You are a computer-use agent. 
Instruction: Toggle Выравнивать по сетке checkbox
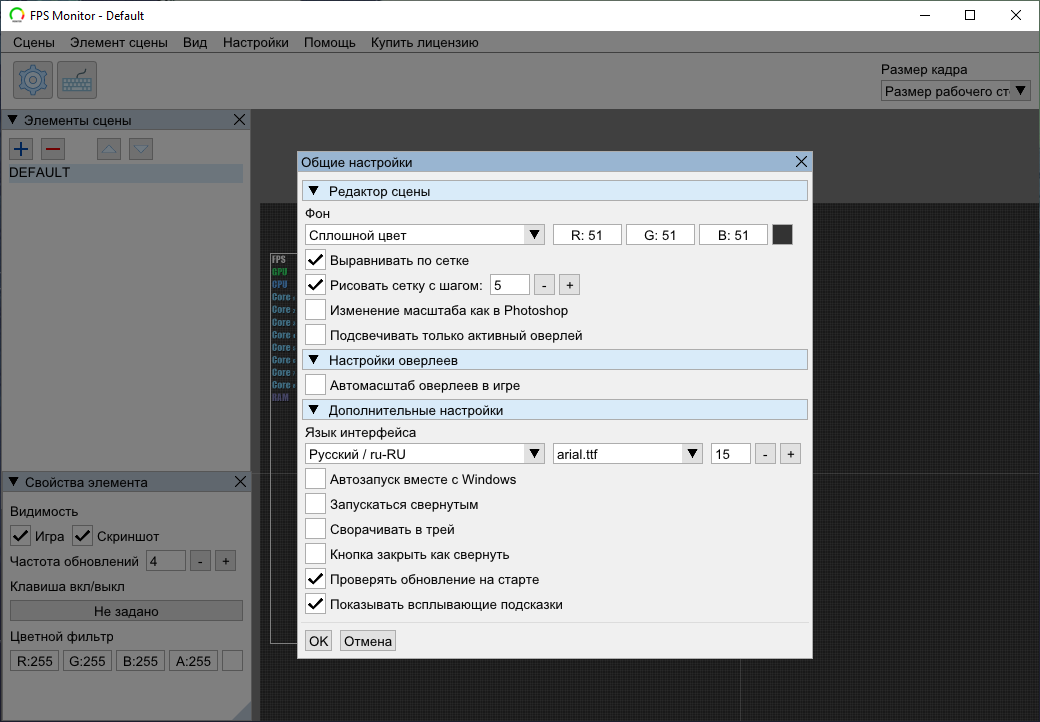316,260
